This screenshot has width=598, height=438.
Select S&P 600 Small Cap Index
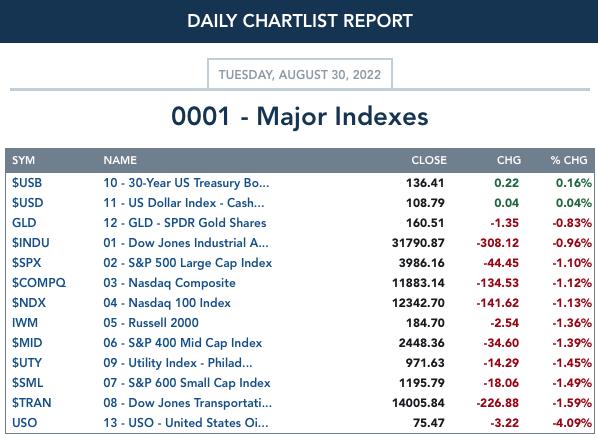pyautogui.click(x=187, y=383)
